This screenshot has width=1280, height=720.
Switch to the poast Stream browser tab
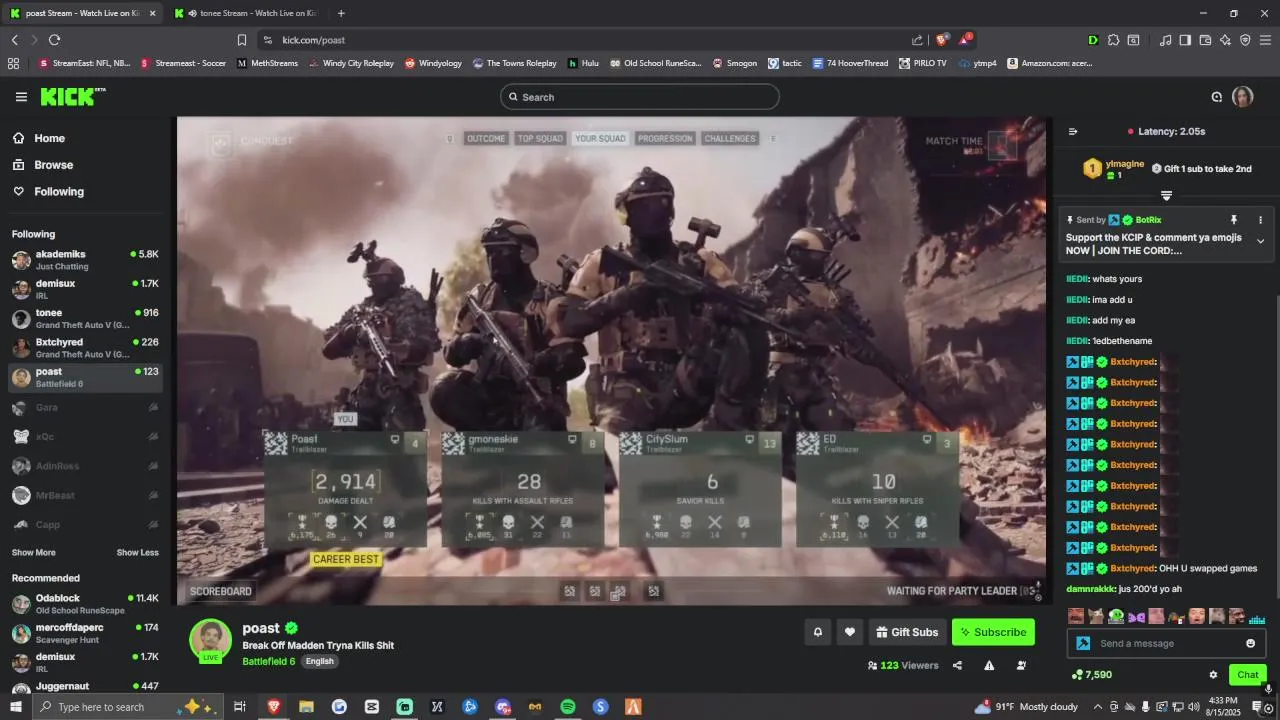pyautogui.click(x=81, y=13)
